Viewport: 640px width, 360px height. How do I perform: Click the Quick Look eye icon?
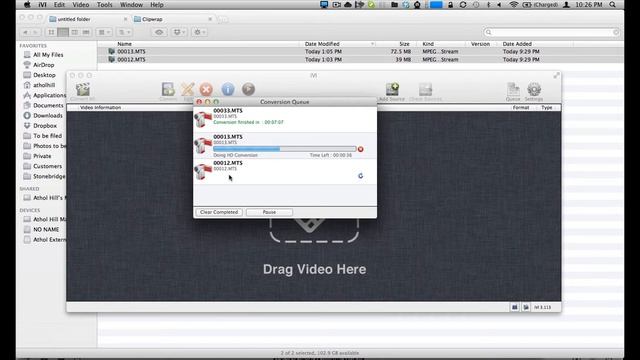pyautogui.click(x=159, y=32)
